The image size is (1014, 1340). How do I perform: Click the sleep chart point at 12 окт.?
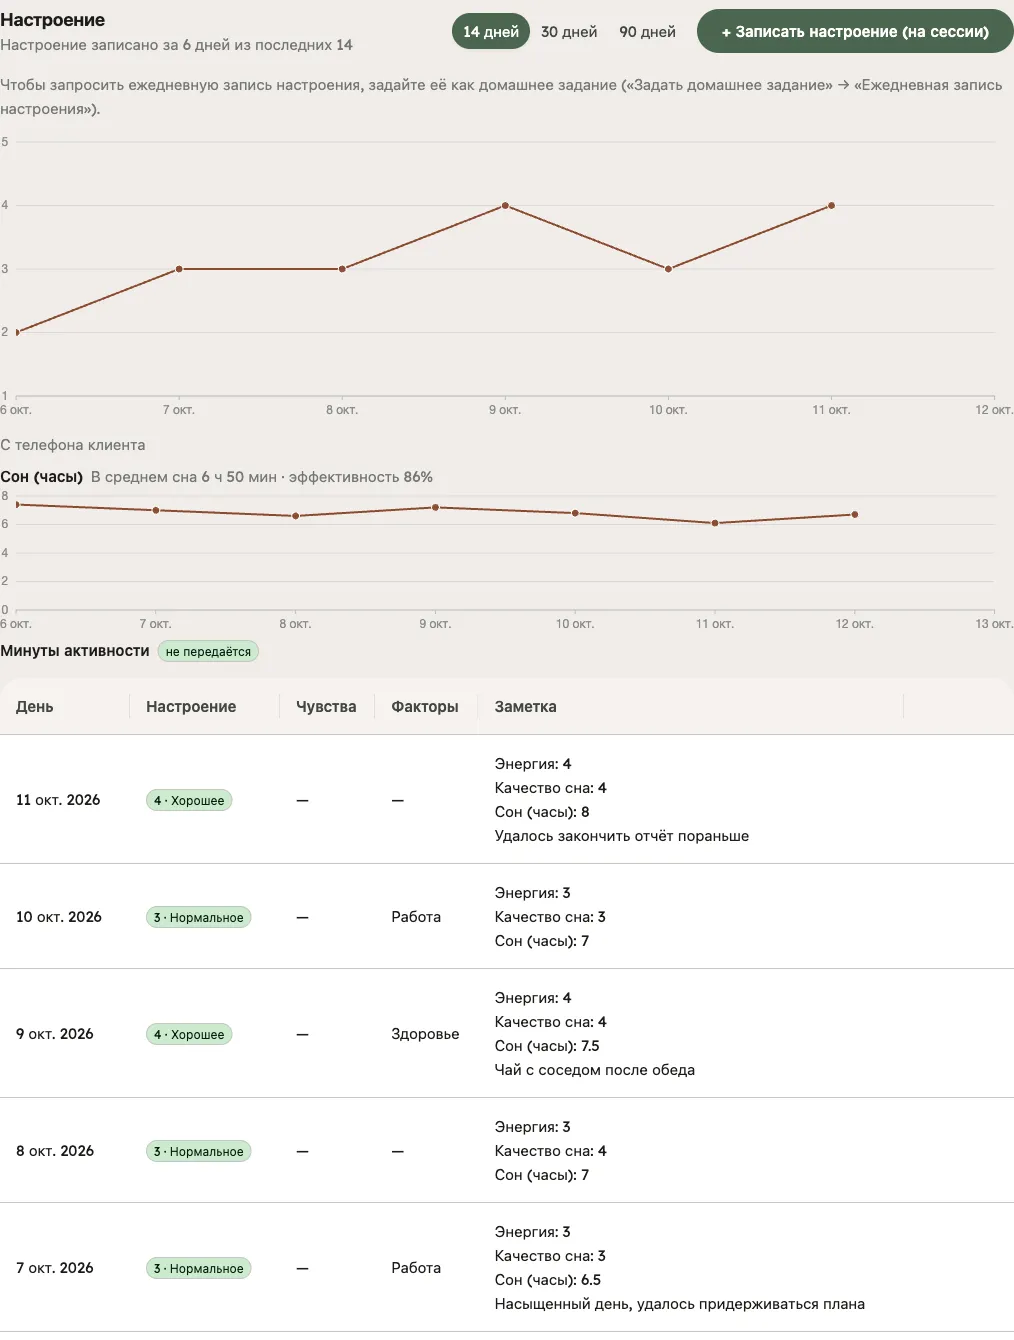coord(855,515)
